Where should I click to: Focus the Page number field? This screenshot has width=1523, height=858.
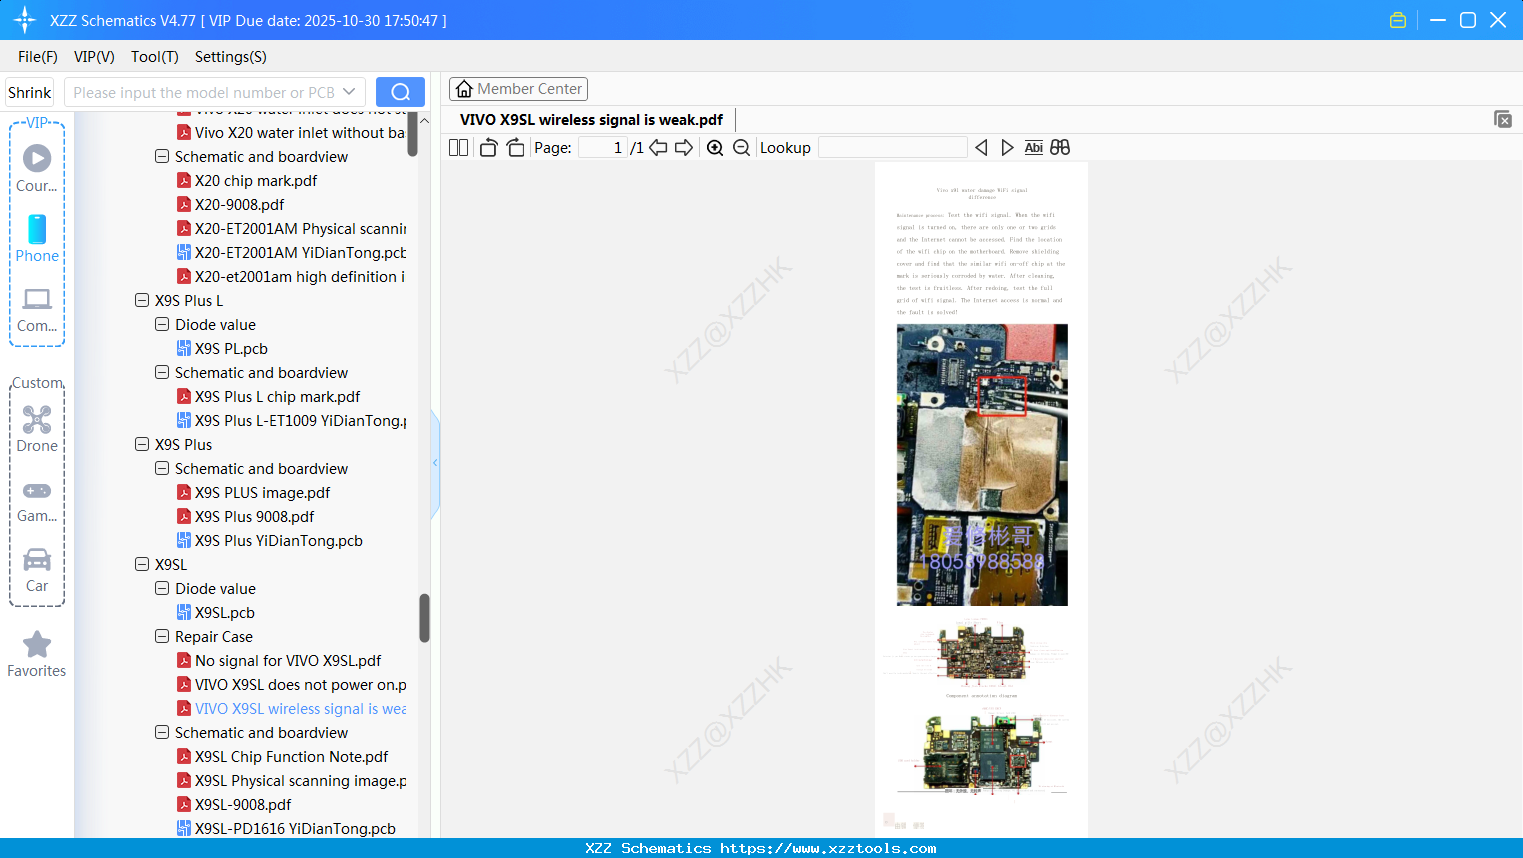602,148
